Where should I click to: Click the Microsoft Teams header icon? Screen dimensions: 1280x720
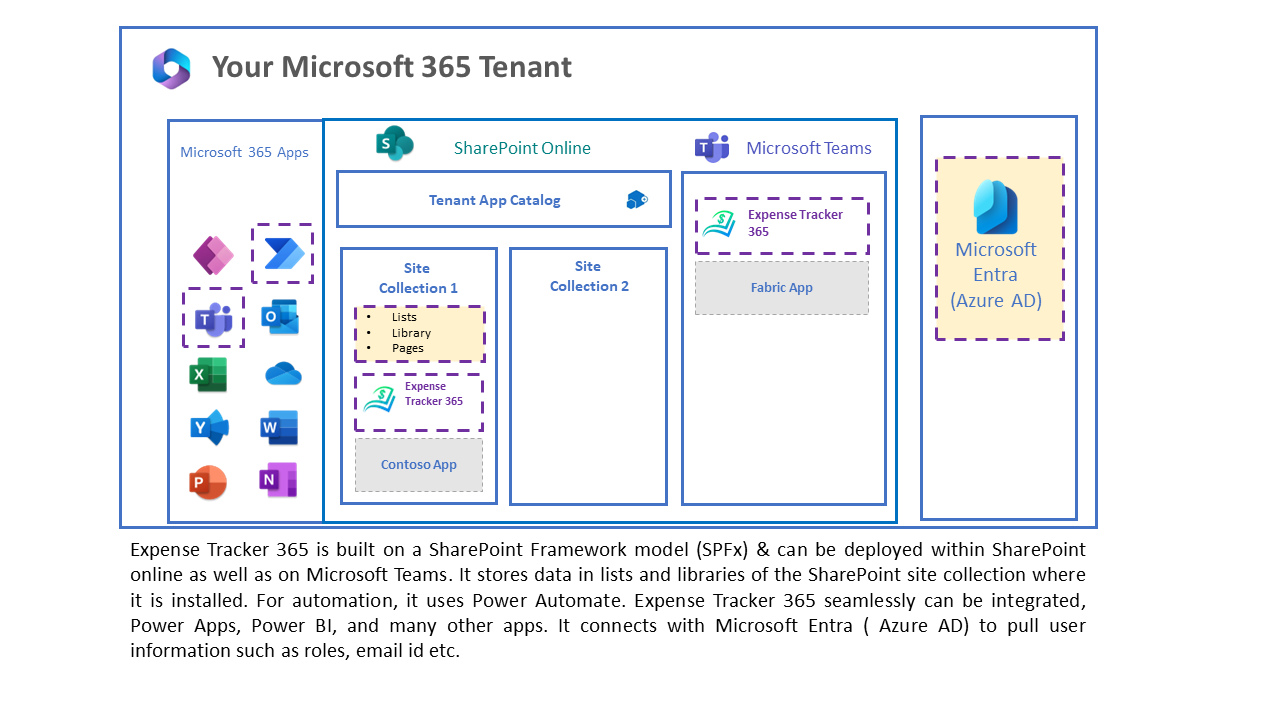712,147
